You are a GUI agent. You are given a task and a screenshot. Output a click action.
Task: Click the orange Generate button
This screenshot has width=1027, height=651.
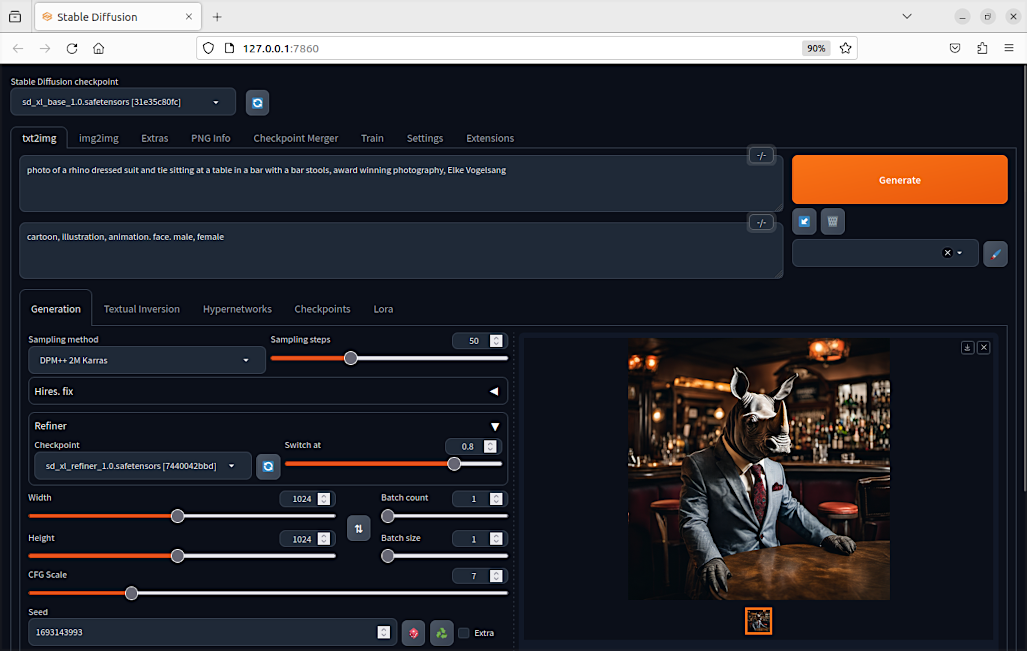coord(899,180)
